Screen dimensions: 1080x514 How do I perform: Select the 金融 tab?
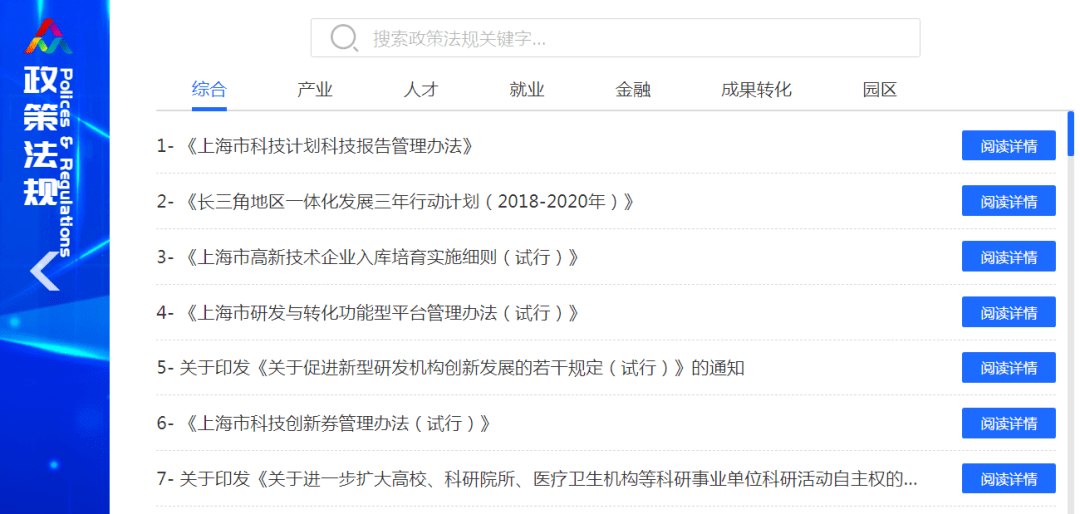click(633, 90)
